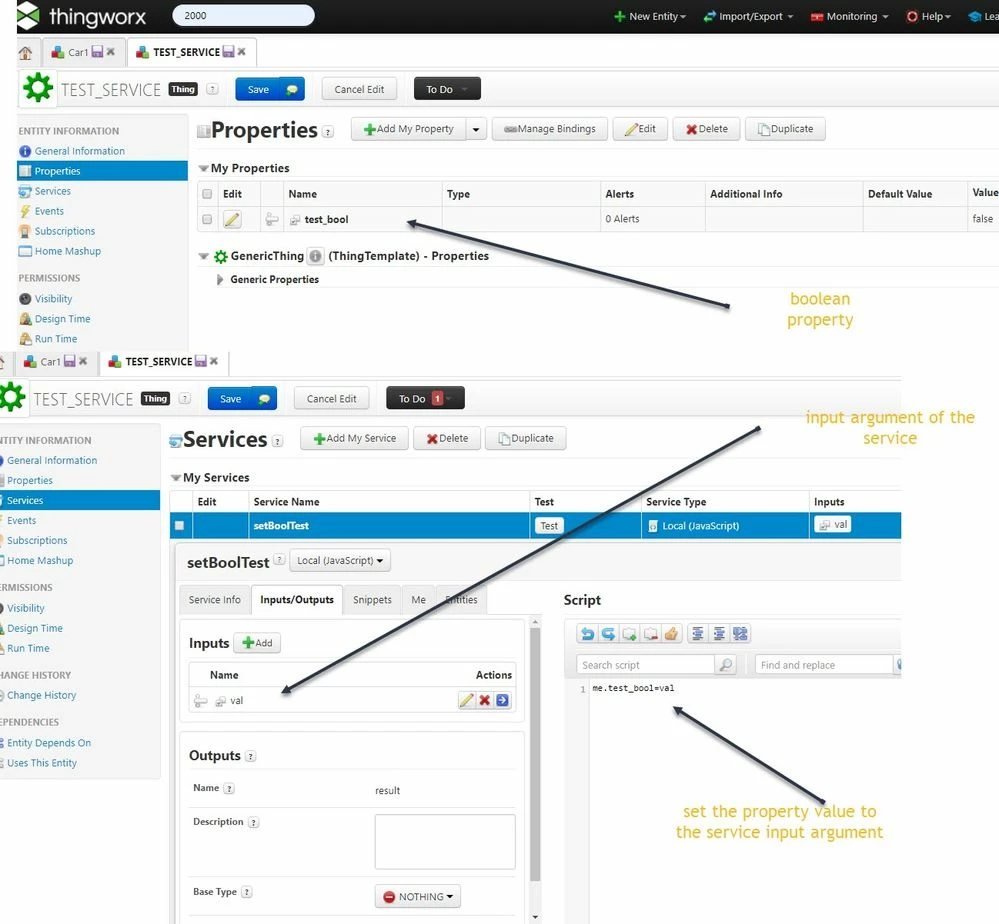The width and height of the screenshot is (999, 924).
Task: Click the ThingWorx logo icon
Action: 27,16
